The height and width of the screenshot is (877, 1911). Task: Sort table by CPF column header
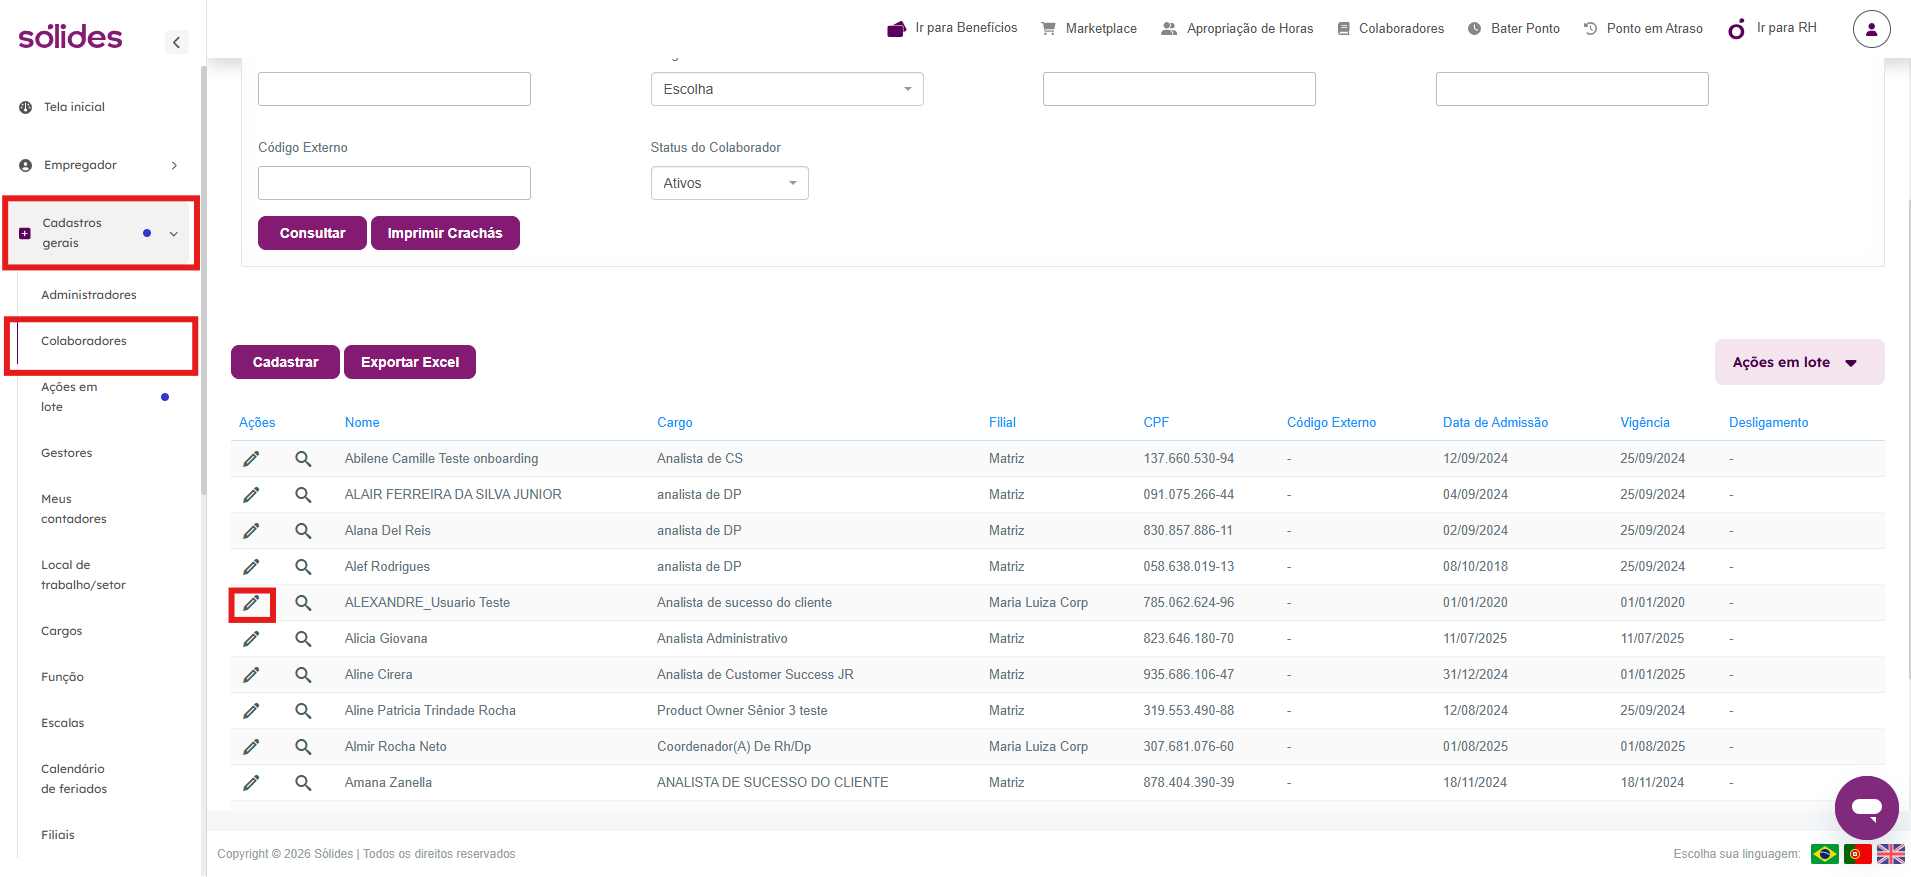[1156, 423]
